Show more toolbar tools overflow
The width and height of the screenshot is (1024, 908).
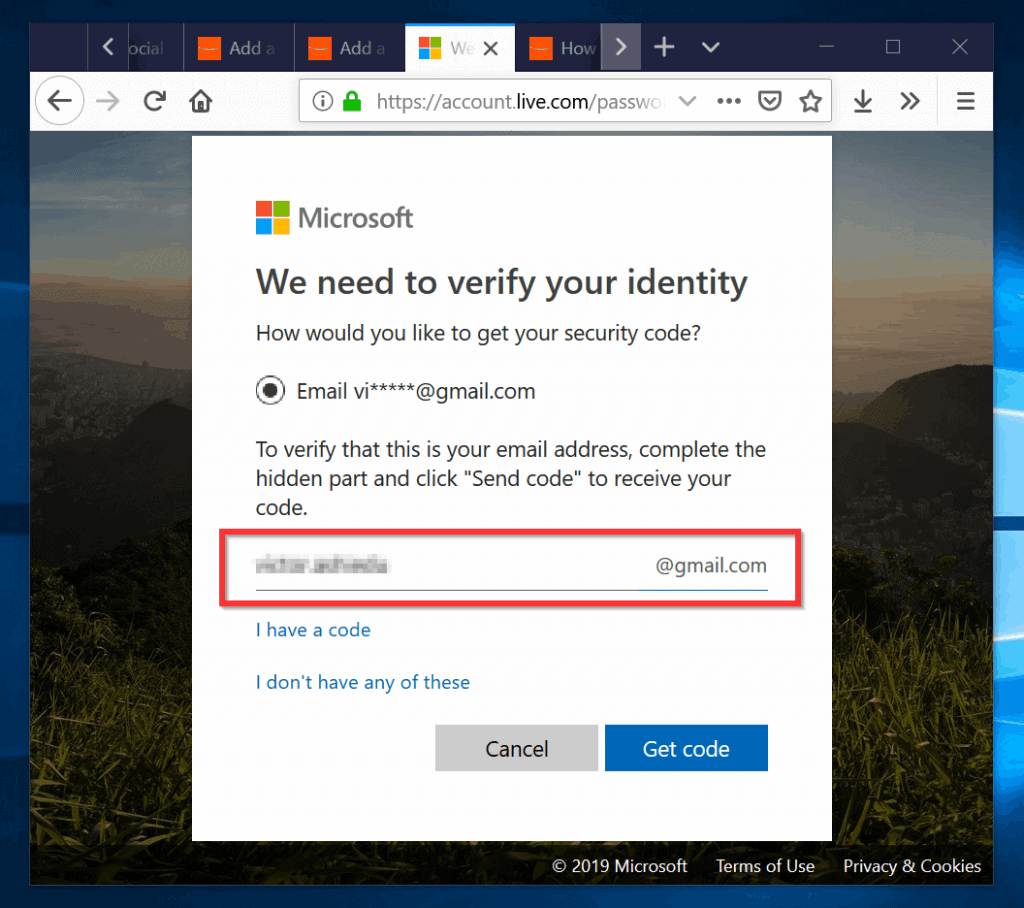pos(910,101)
